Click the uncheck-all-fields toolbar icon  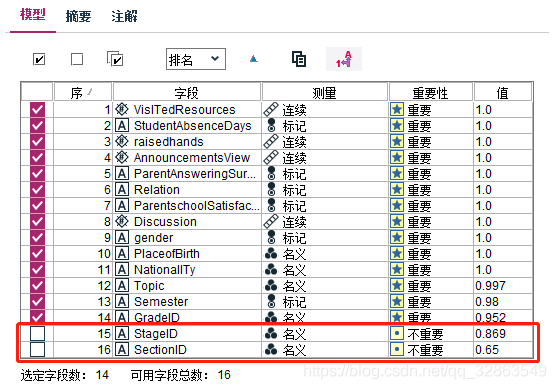[77, 59]
